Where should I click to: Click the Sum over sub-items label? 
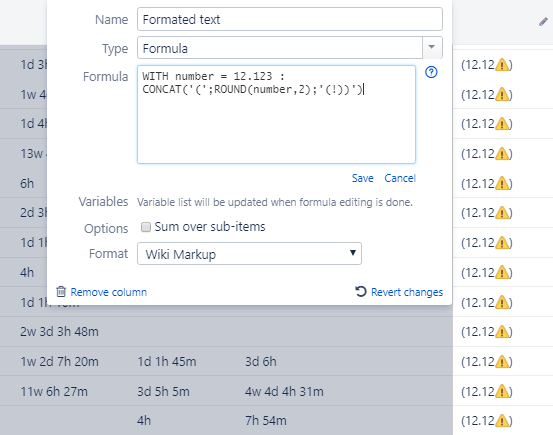pyautogui.click(x=210, y=227)
